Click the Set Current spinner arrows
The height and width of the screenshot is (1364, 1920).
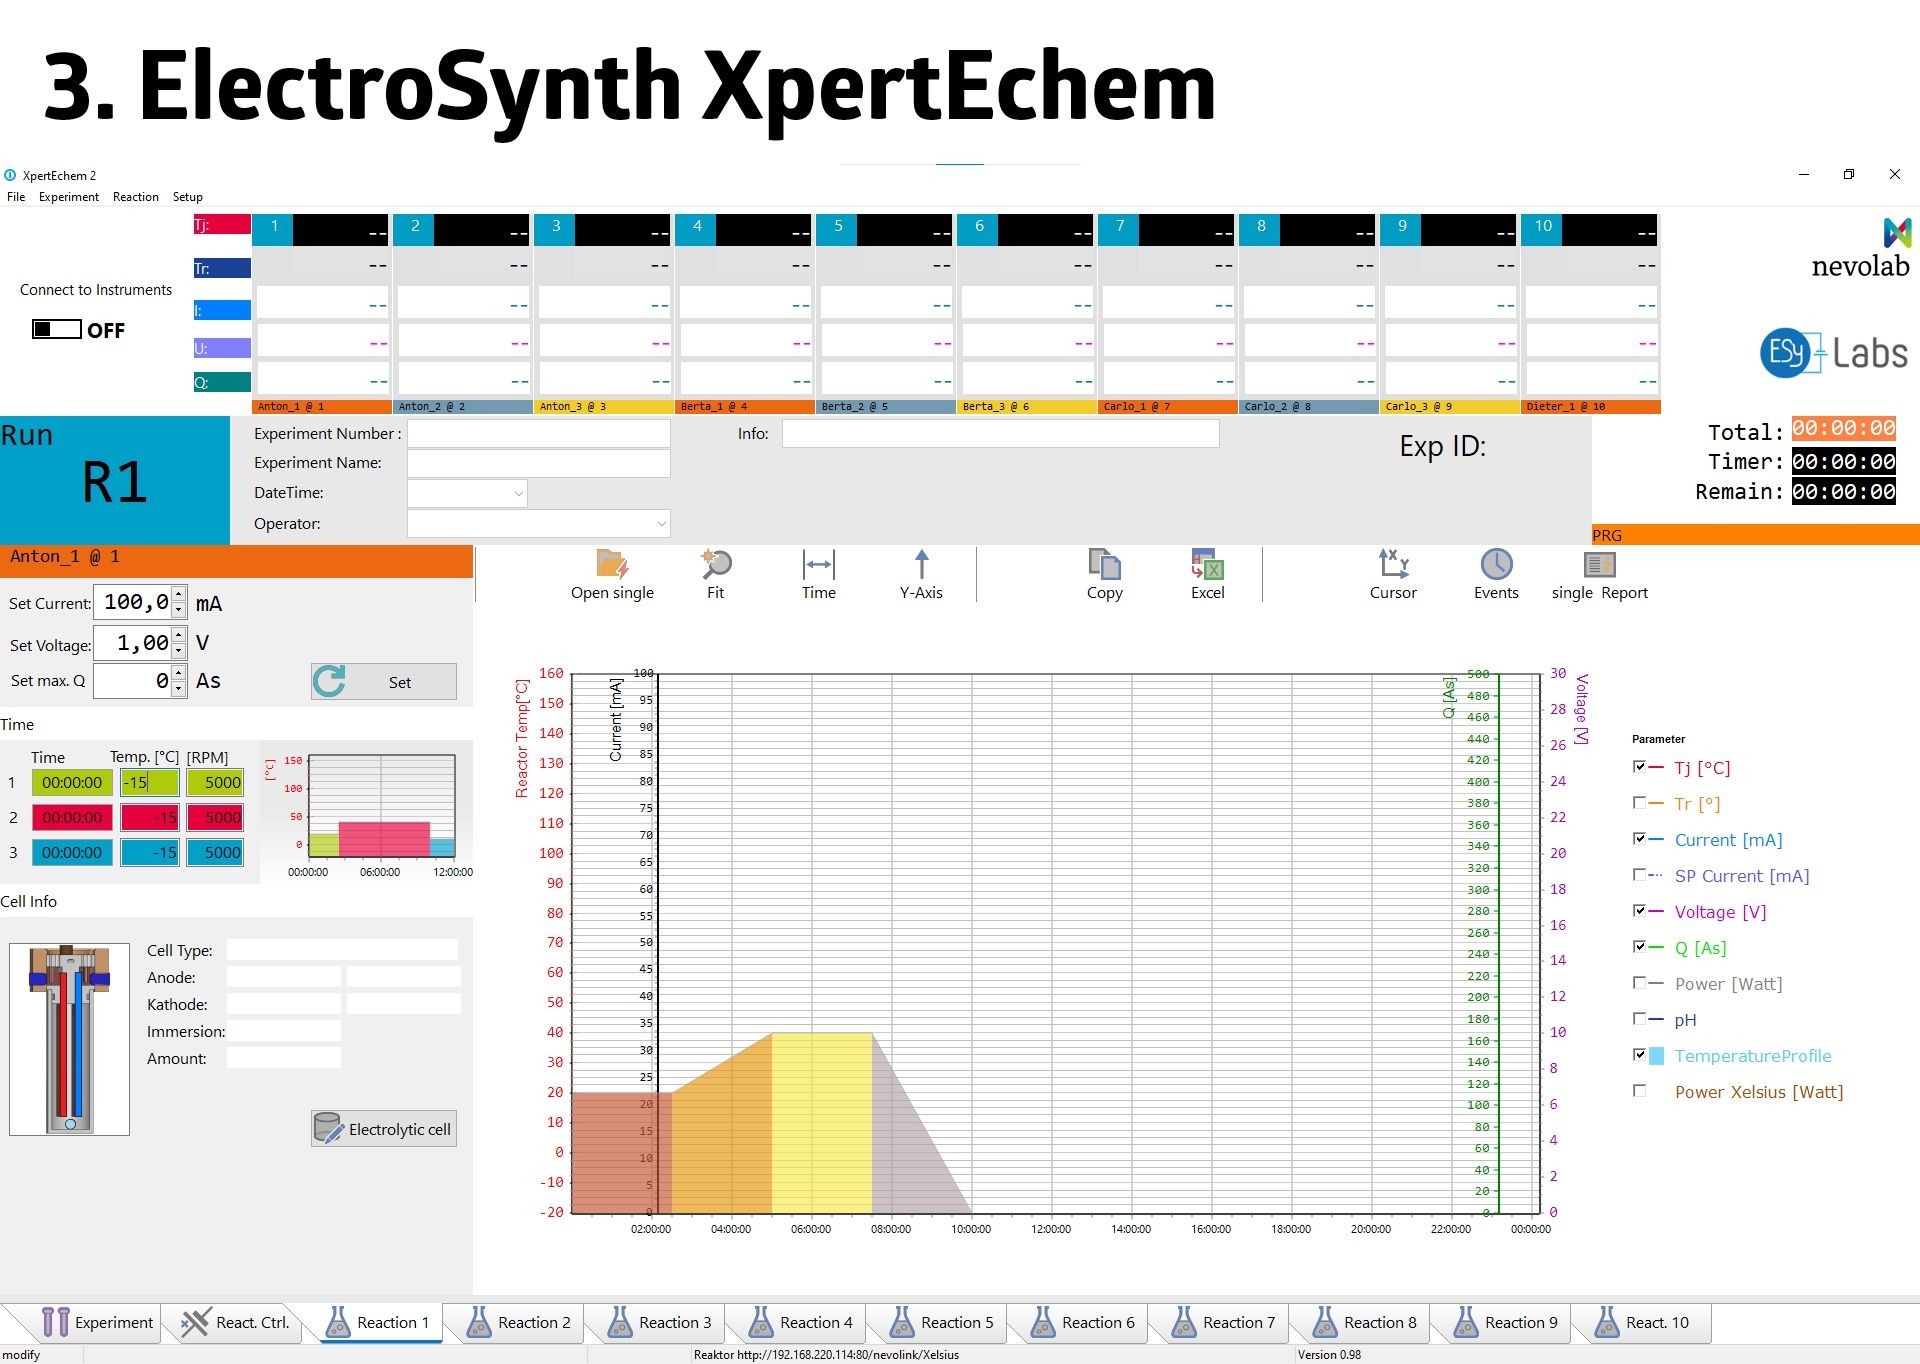click(179, 602)
